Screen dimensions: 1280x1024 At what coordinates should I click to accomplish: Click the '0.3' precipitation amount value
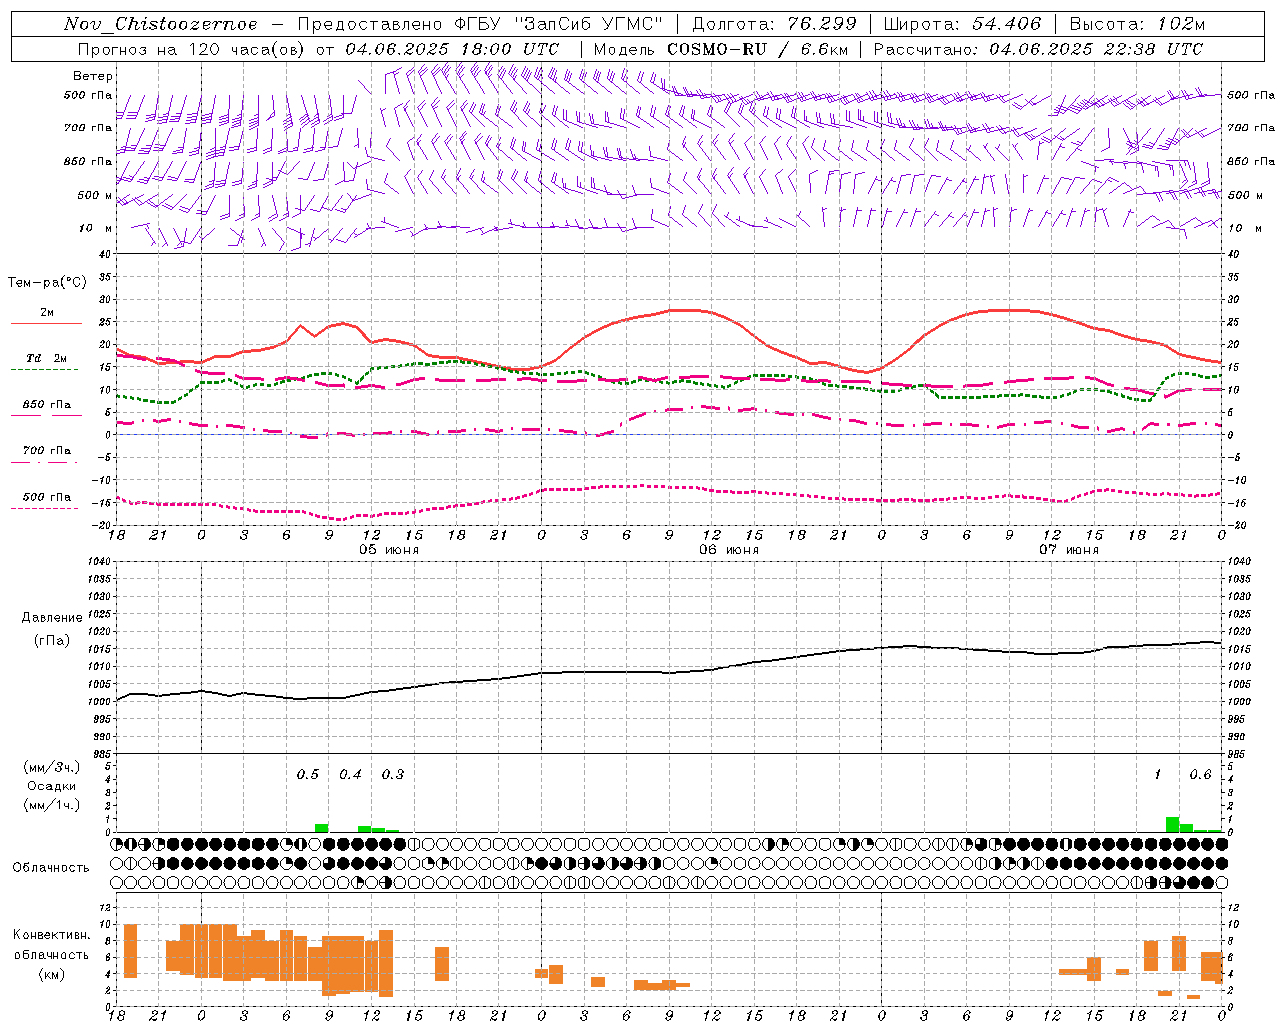pyautogui.click(x=393, y=775)
